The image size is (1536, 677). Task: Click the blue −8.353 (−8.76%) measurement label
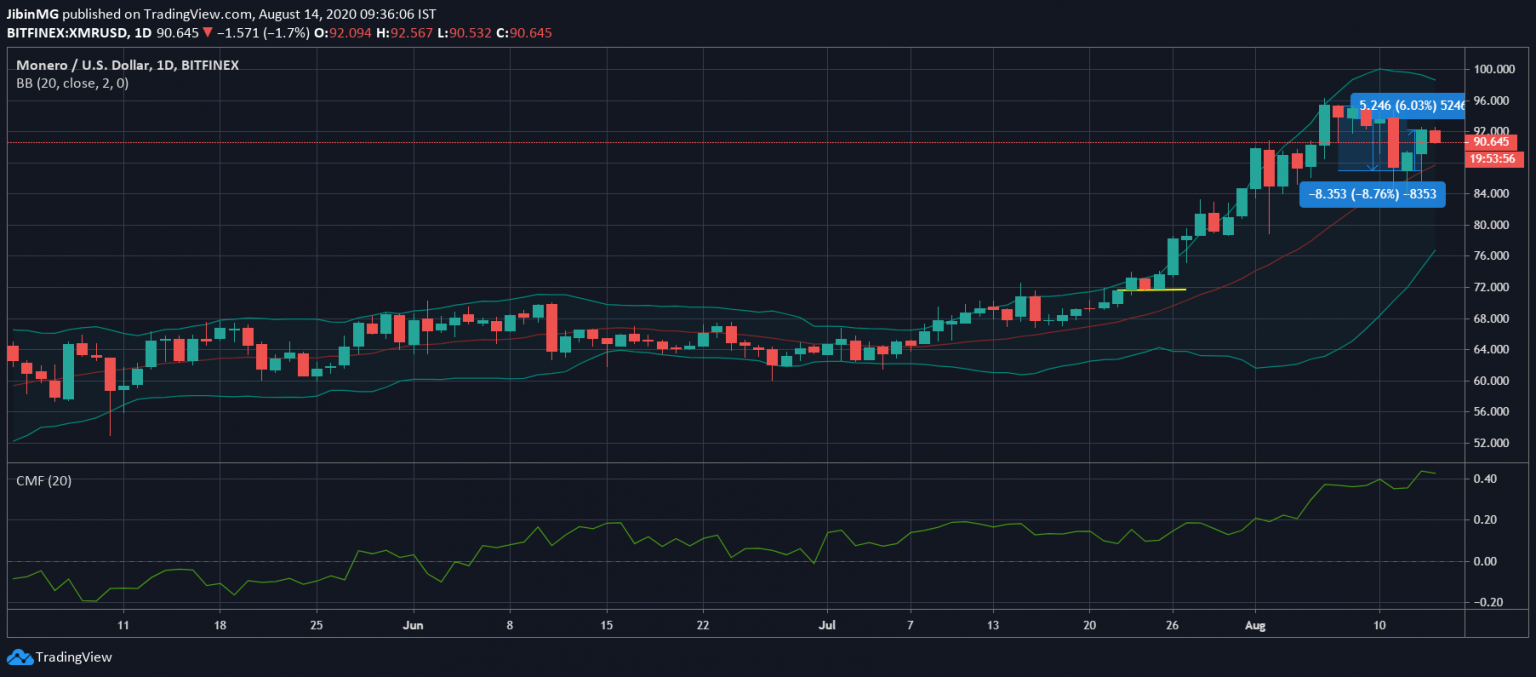pos(1372,195)
